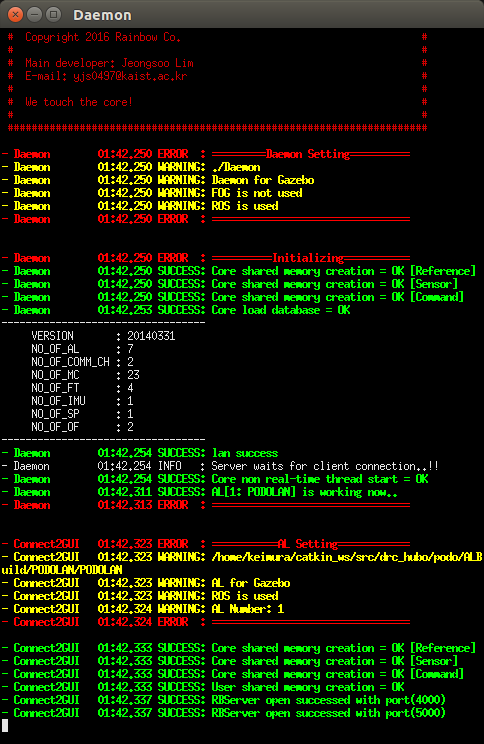Screen dimensions: 484x744
Task: Click the wrapped 'uild/PODOLAN/PODOLAN' line
Action: point(62,570)
